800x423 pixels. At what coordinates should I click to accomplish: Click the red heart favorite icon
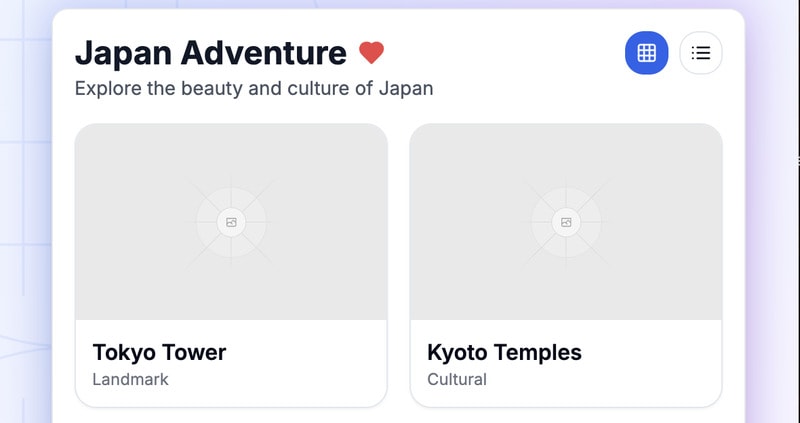click(x=371, y=53)
